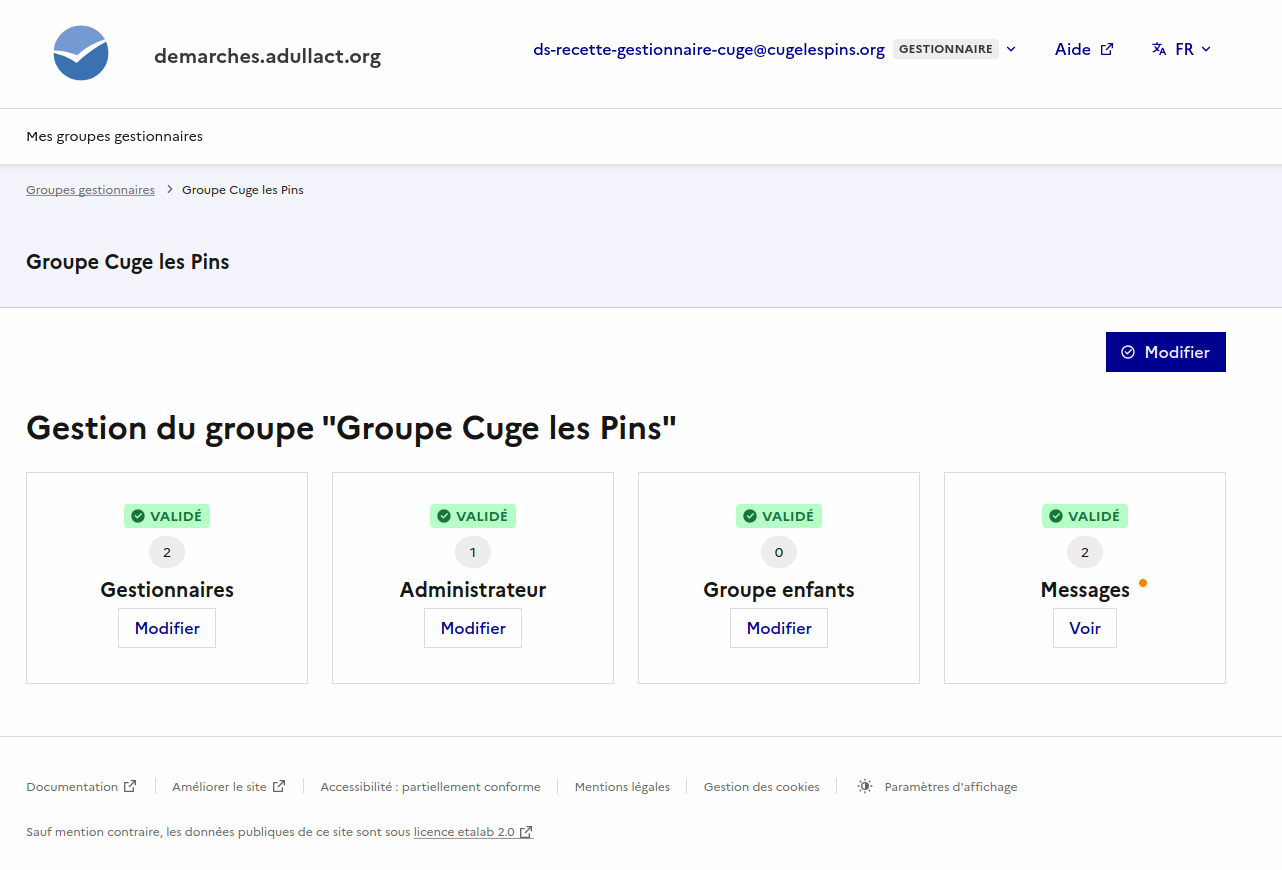Click VALIDÉ badge on Groupe enfants card
The image size is (1282, 870).
coord(779,516)
